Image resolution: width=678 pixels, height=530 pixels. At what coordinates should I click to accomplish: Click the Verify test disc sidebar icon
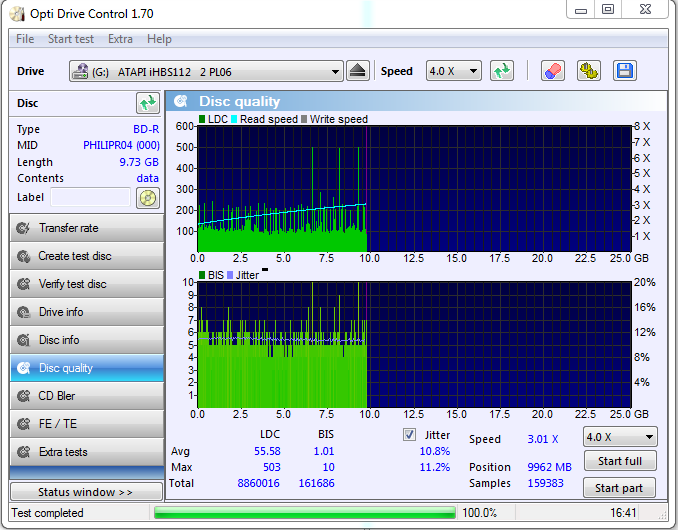(x=23, y=284)
